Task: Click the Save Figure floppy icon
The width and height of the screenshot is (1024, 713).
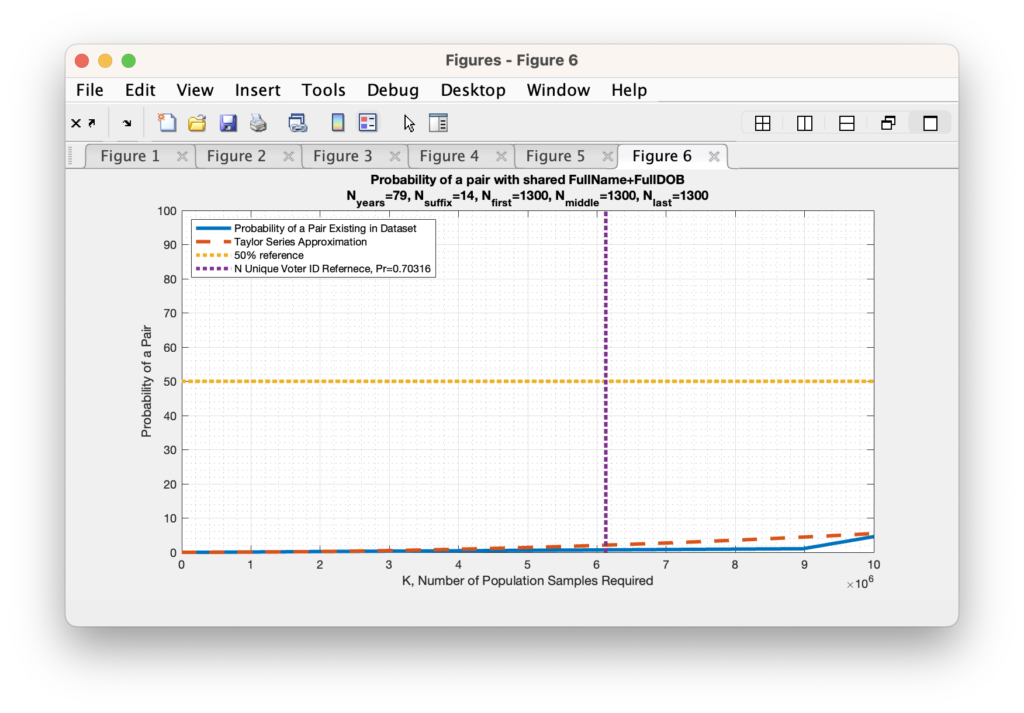Action: click(x=228, y=123)
